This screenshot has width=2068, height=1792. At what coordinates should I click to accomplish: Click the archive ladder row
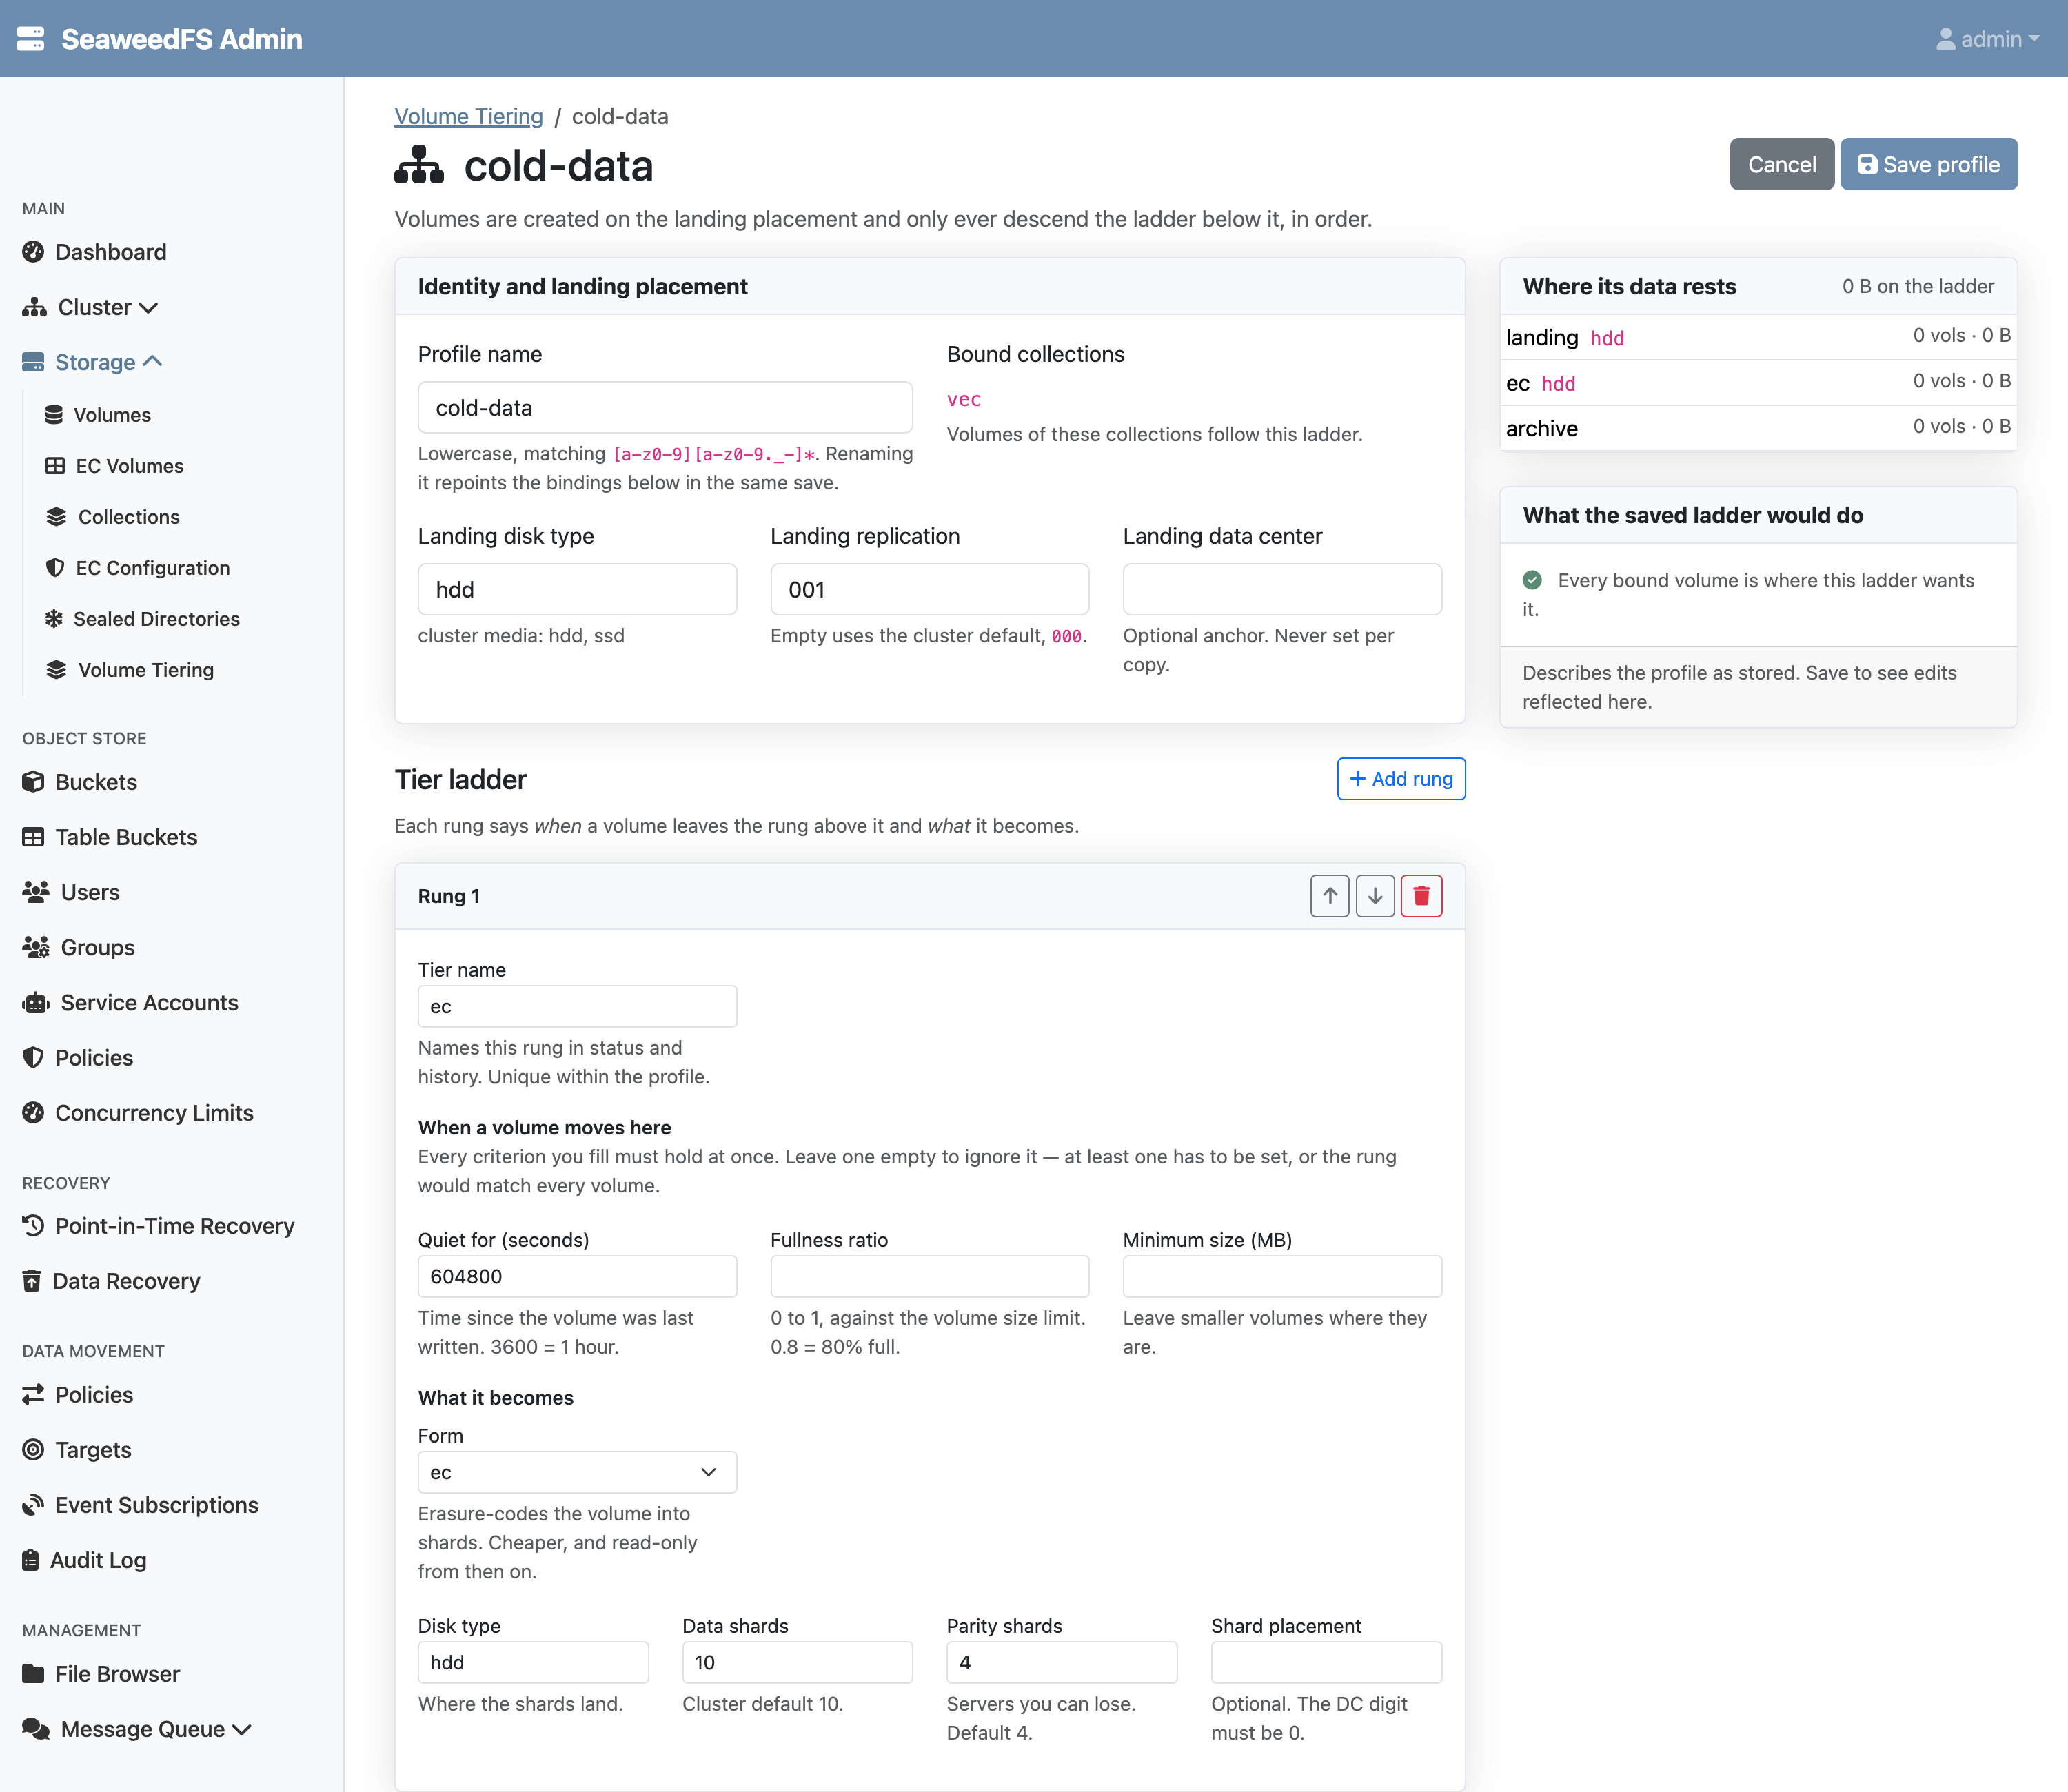click(x=1758, y=428)
